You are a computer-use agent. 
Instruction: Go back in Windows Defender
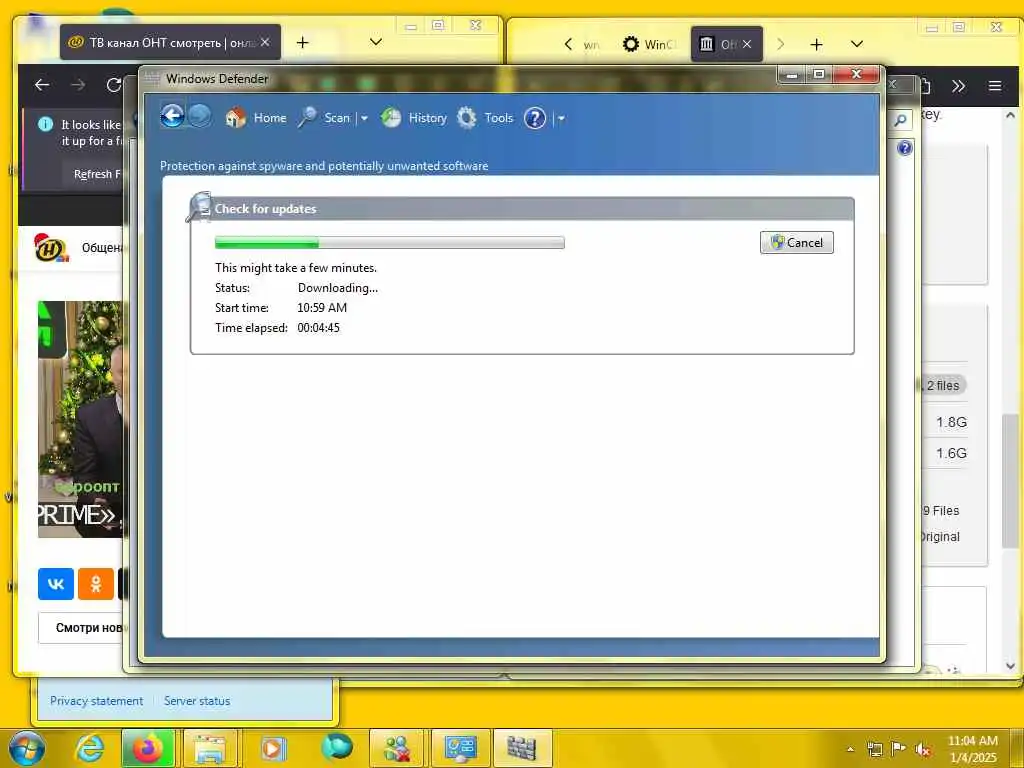[172, 116]
